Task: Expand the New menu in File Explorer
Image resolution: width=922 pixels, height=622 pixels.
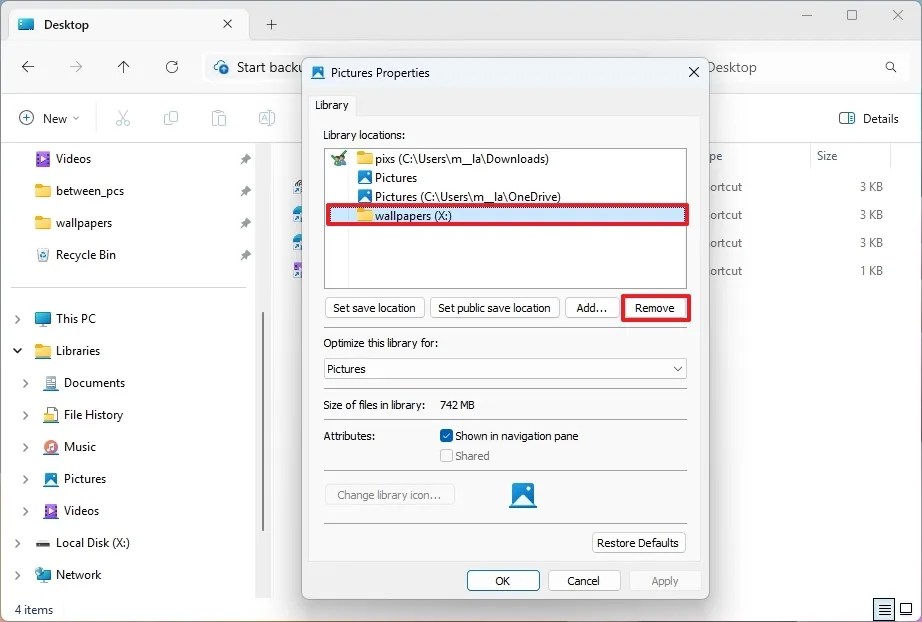Action: click(x=49, y=118)
